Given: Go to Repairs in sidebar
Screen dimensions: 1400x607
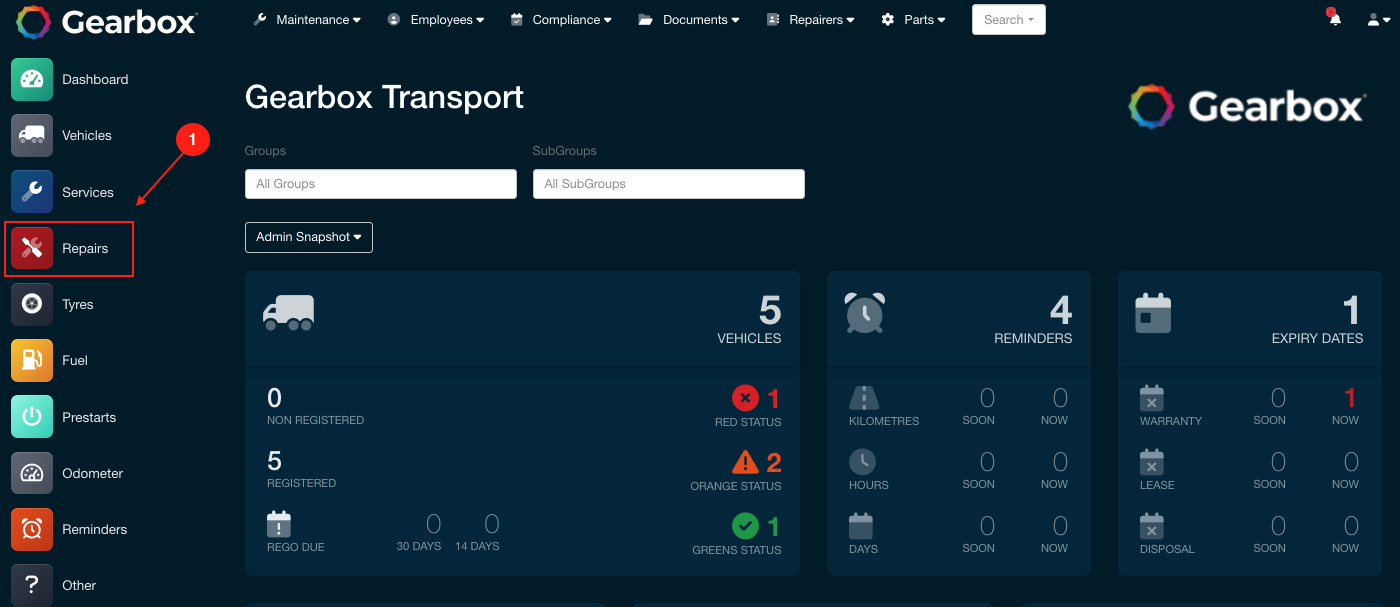Looking at the screenshot, I should pyautogui.click(x=85, y=248).
